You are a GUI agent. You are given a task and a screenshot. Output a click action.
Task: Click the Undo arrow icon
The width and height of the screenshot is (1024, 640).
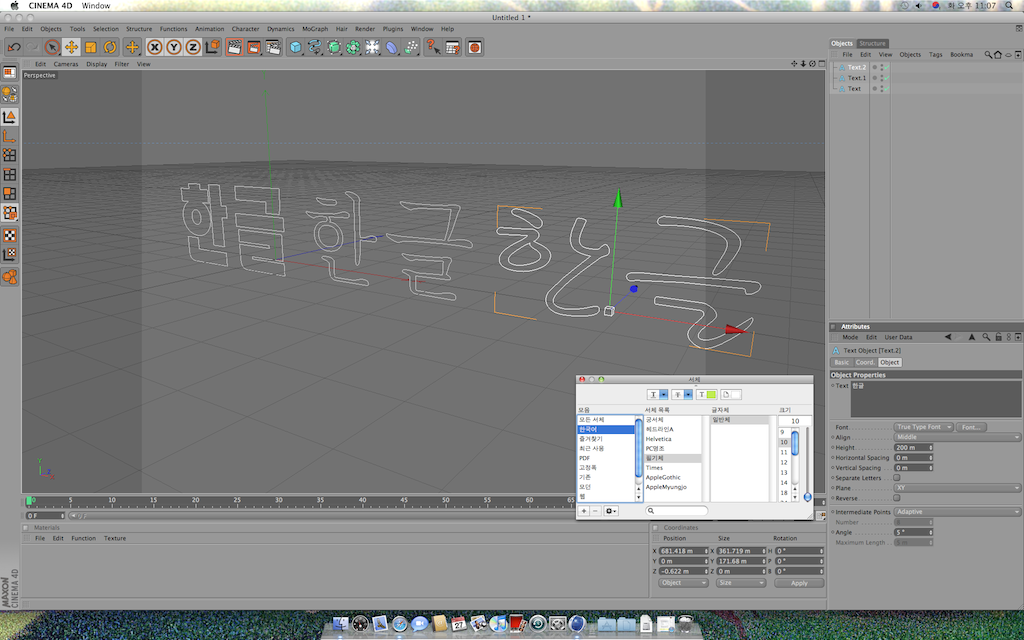point(13,47)
